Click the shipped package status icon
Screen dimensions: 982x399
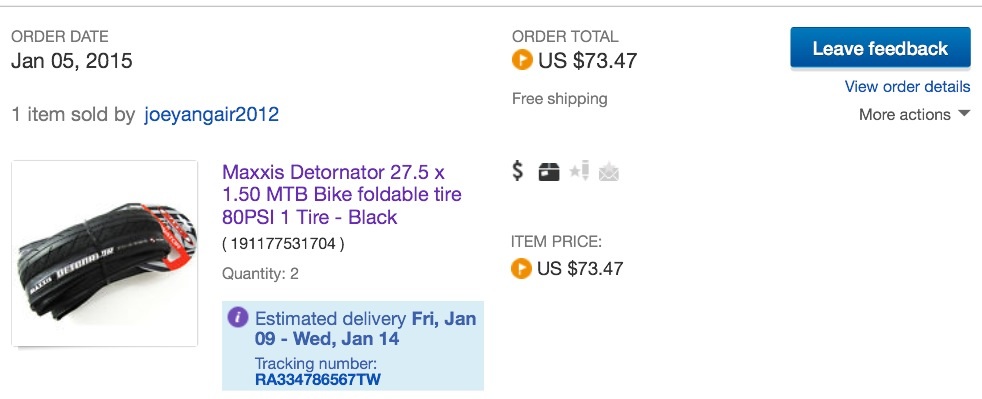coord(549,172)
